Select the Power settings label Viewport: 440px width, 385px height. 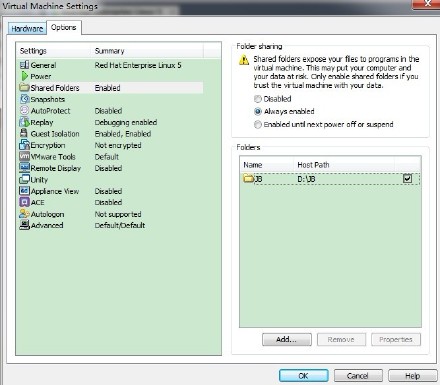pos(41,77)
